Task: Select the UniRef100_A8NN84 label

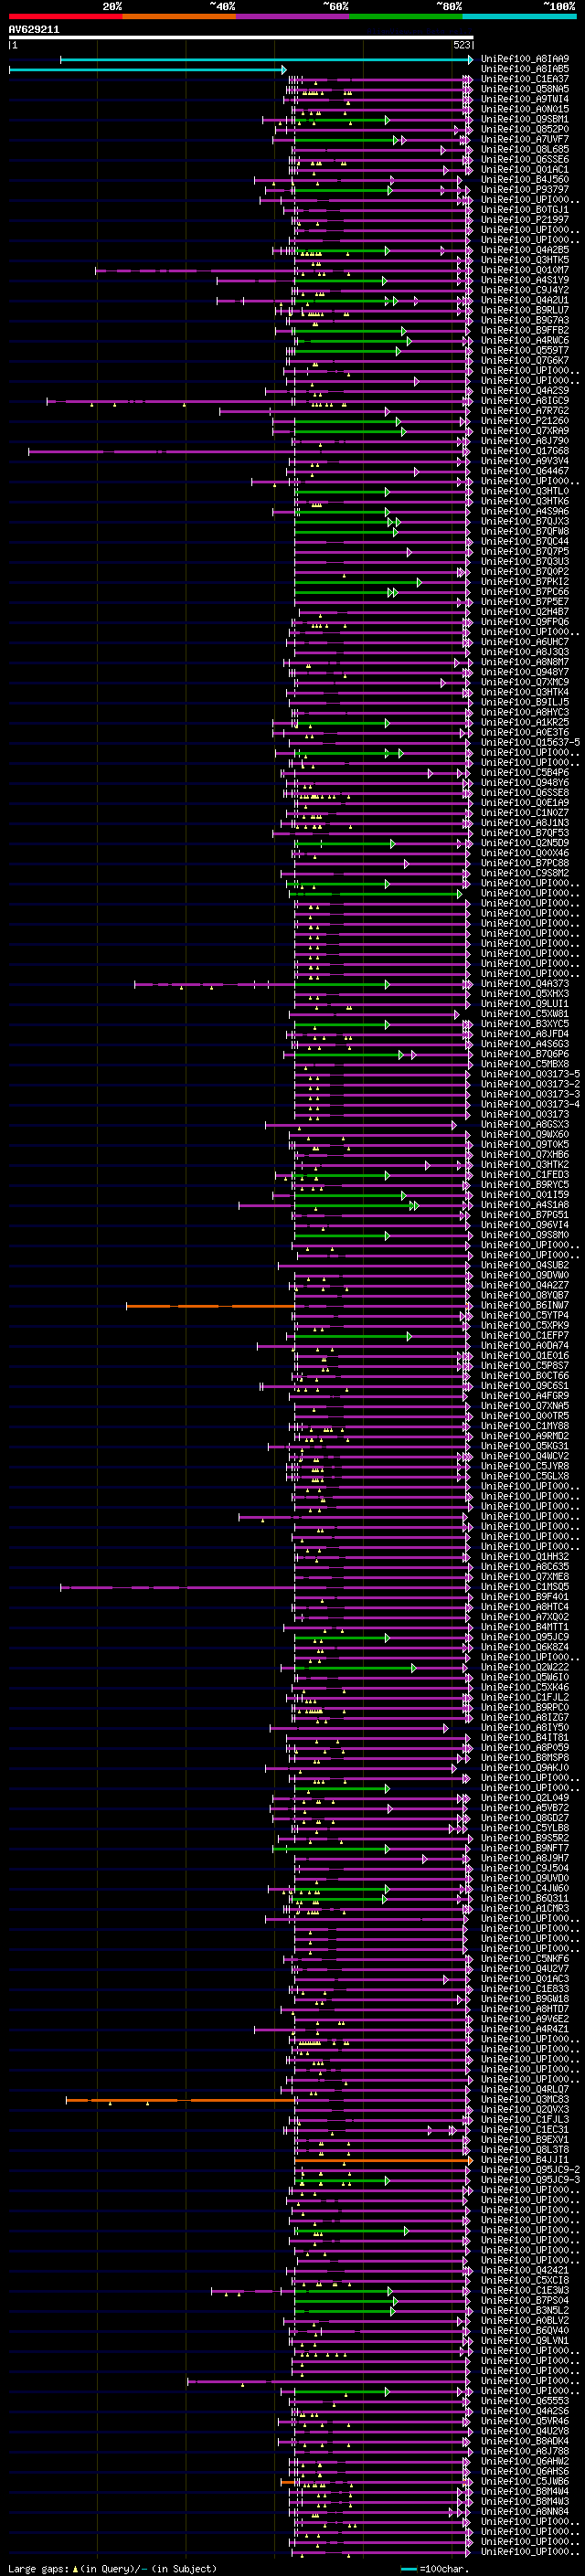Action: pyautogui.click(x=525, y=2511)
